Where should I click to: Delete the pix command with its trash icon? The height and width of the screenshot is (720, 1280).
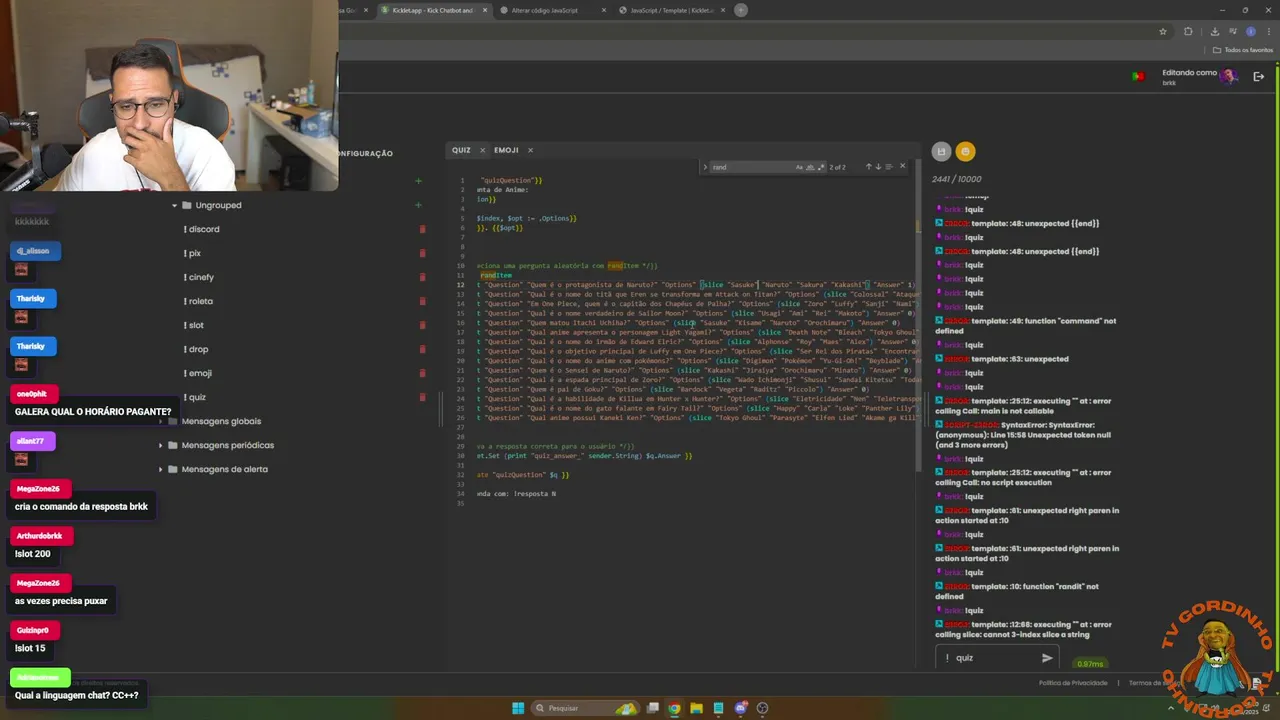tap(422, 253)
